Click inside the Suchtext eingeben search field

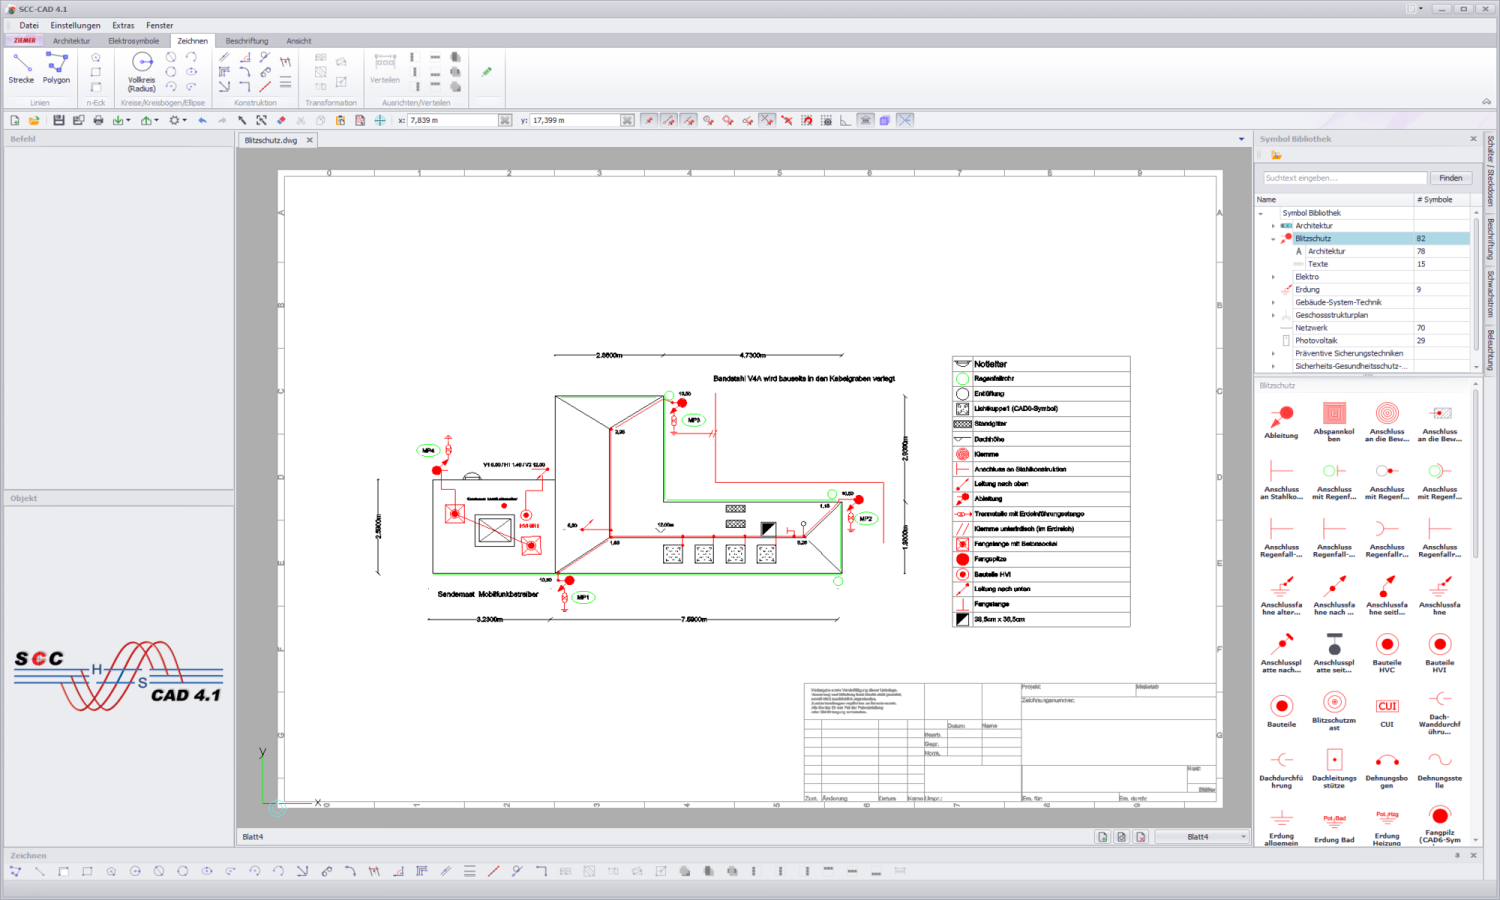(1344, 177)
